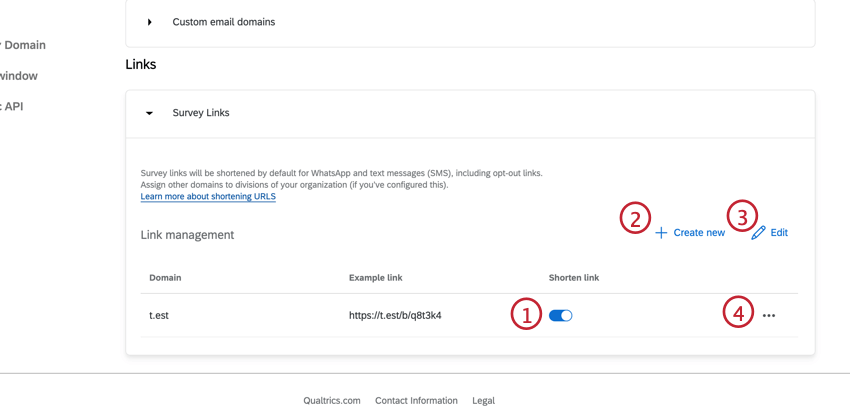Click the Shorten link column header

(573, 277)
